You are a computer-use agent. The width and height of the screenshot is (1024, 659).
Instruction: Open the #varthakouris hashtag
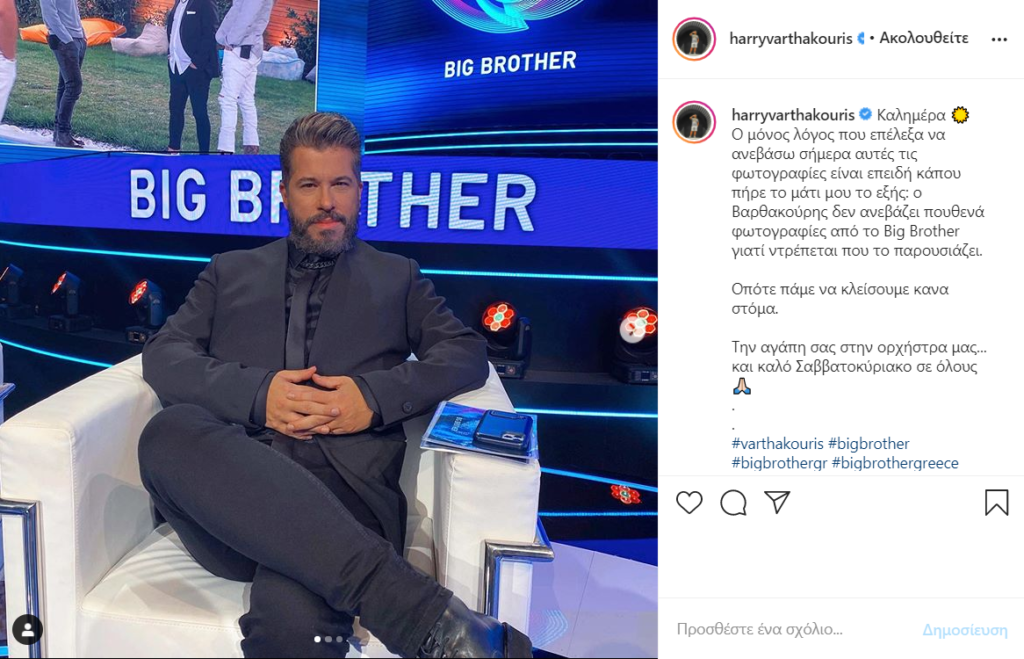click(778, 443)
